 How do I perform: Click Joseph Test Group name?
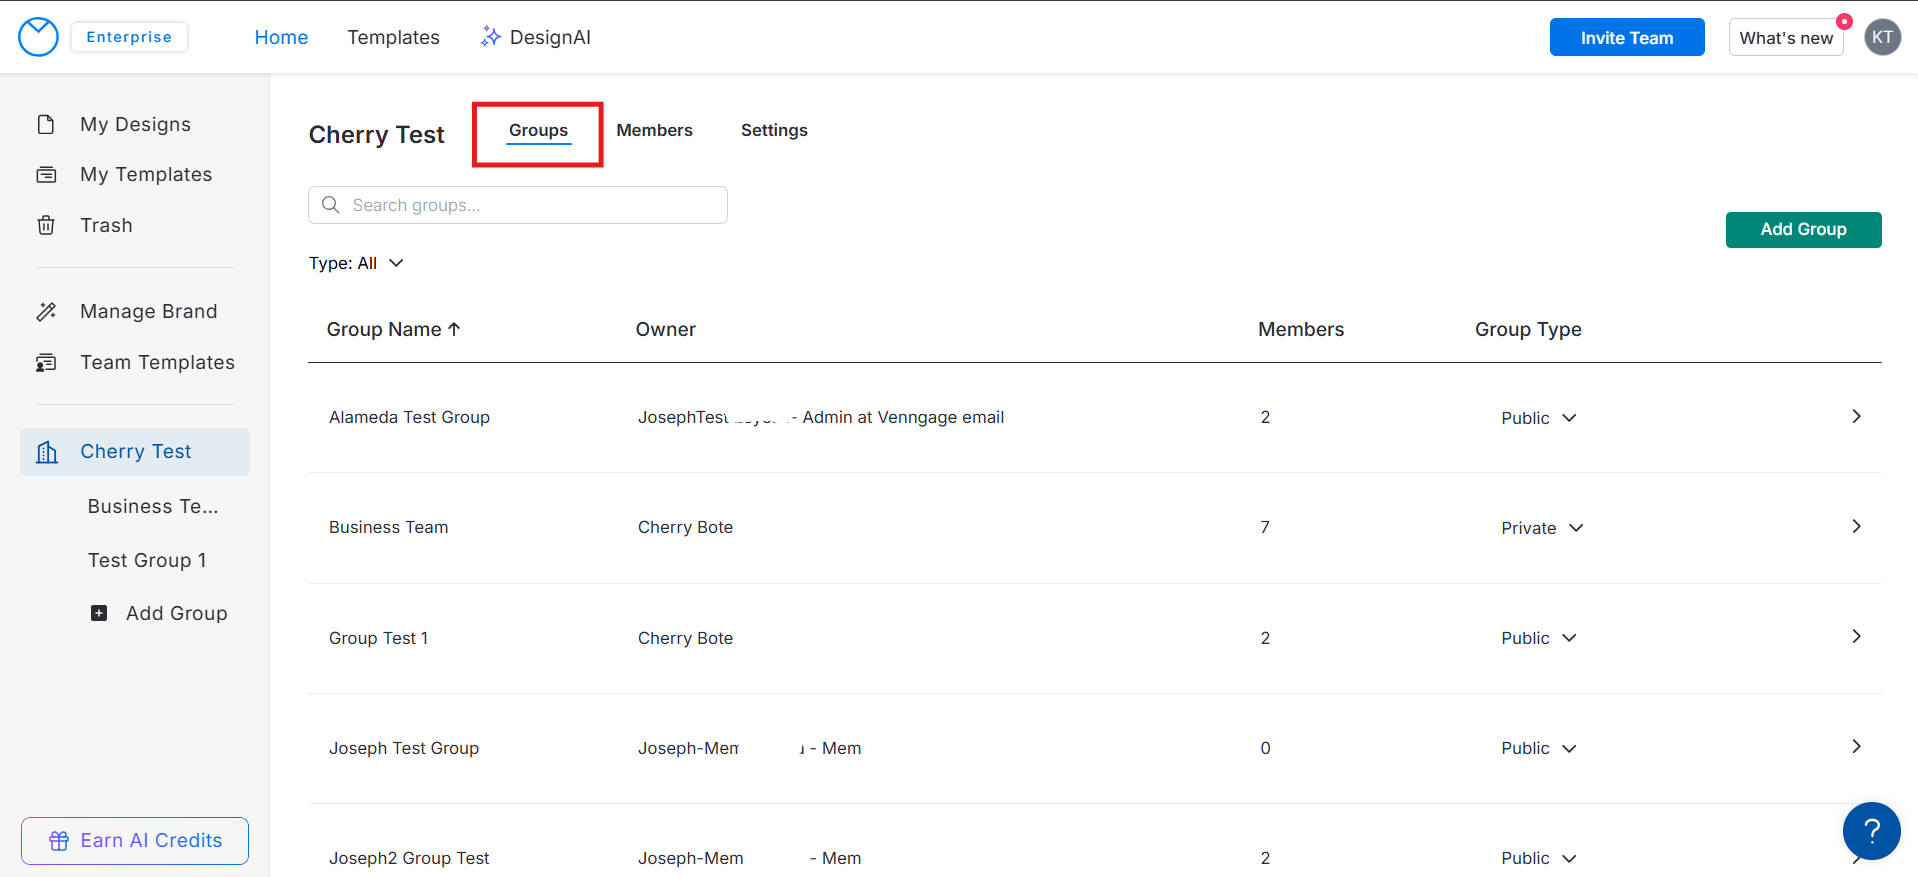click(x=404, y=748)
